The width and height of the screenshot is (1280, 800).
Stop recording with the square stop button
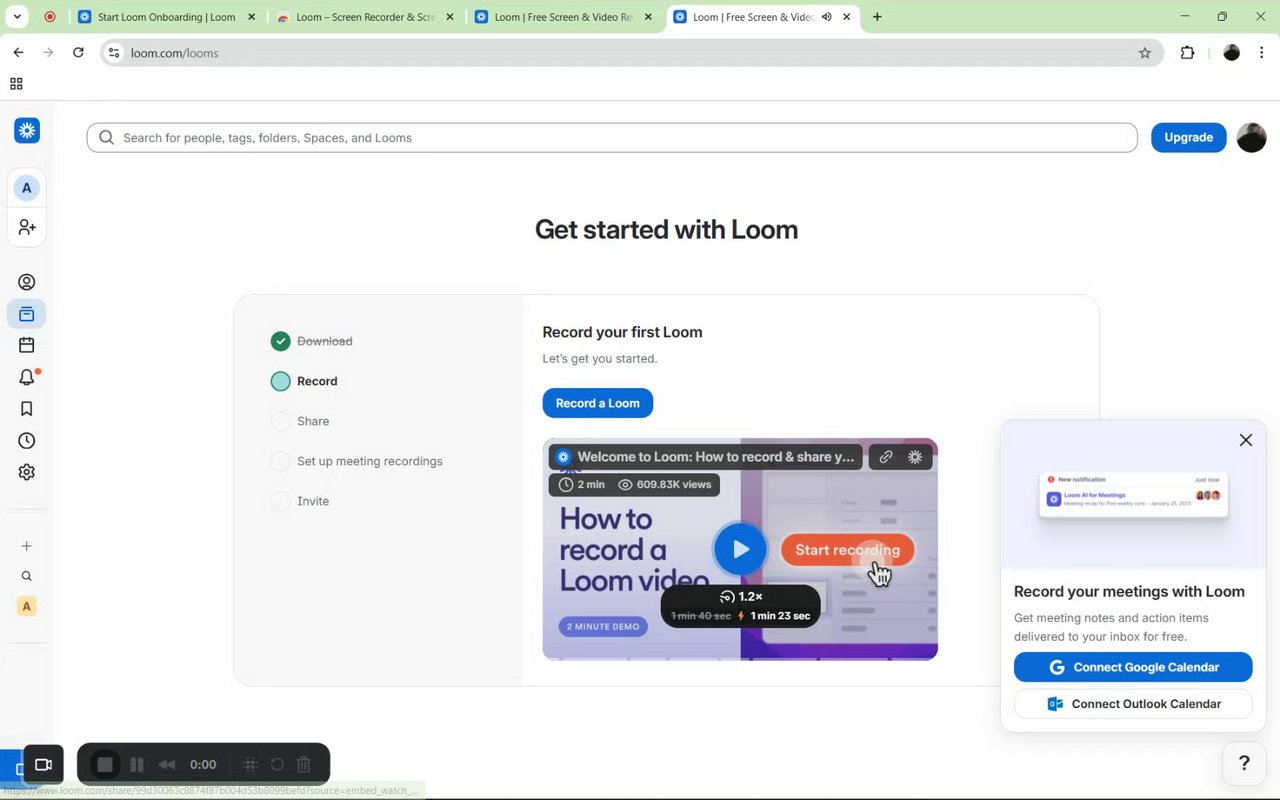click(x=105, y=765)
